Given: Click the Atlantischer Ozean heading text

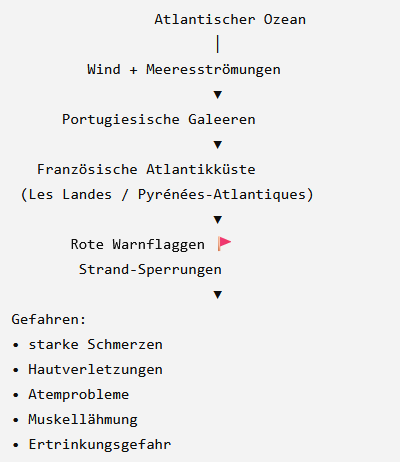Looking at the screenshot, I should [230, 19].
